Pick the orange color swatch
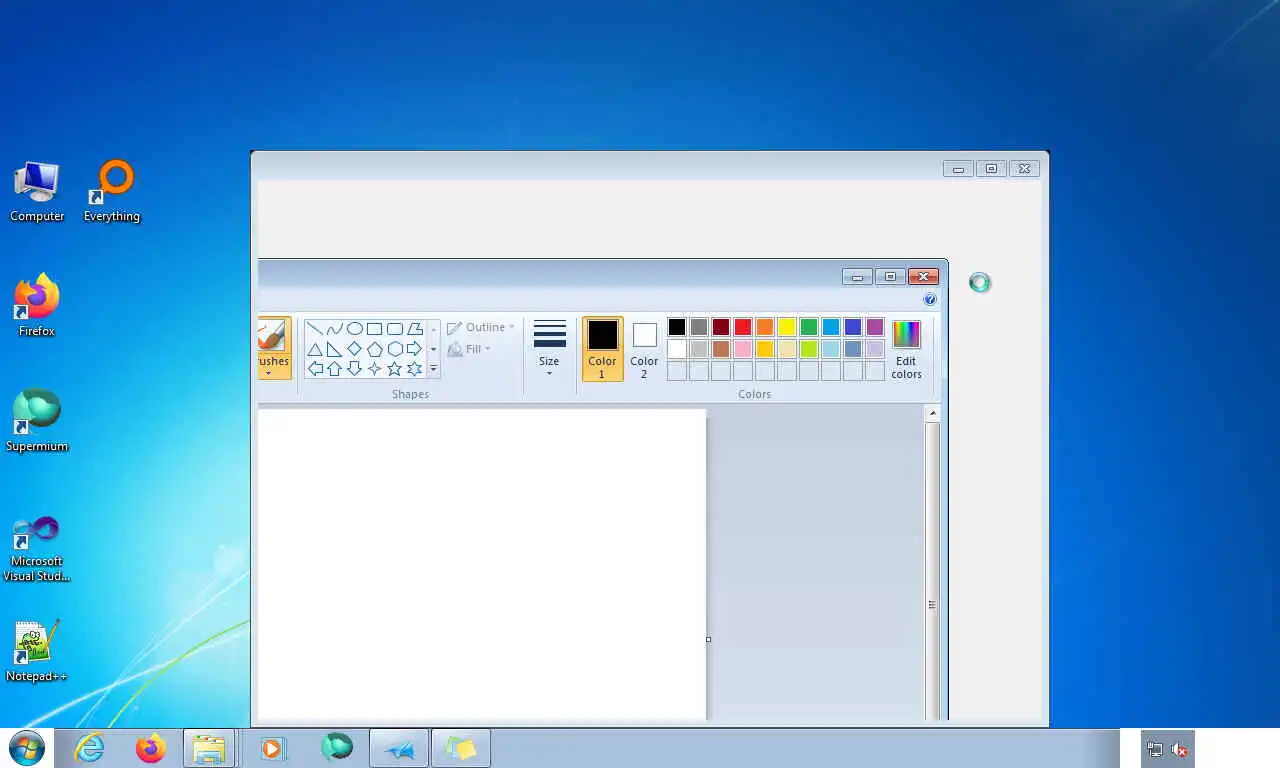This screenshot has width=1280, height=768. point(765,327)
